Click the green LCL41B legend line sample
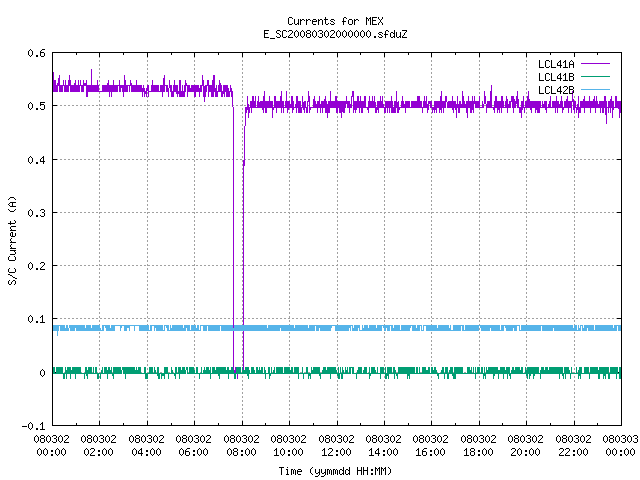Viewport: 640px width, 480px height. pyautogui.click(x=595, y=76)
